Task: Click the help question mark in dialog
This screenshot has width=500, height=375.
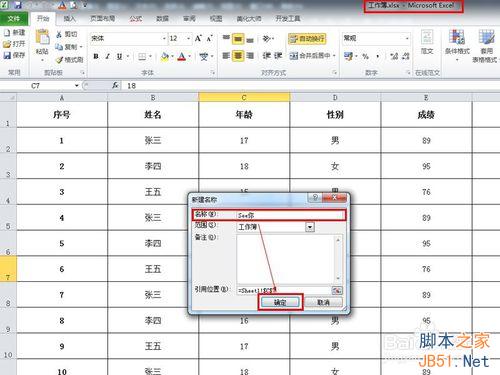Action: 315,197
